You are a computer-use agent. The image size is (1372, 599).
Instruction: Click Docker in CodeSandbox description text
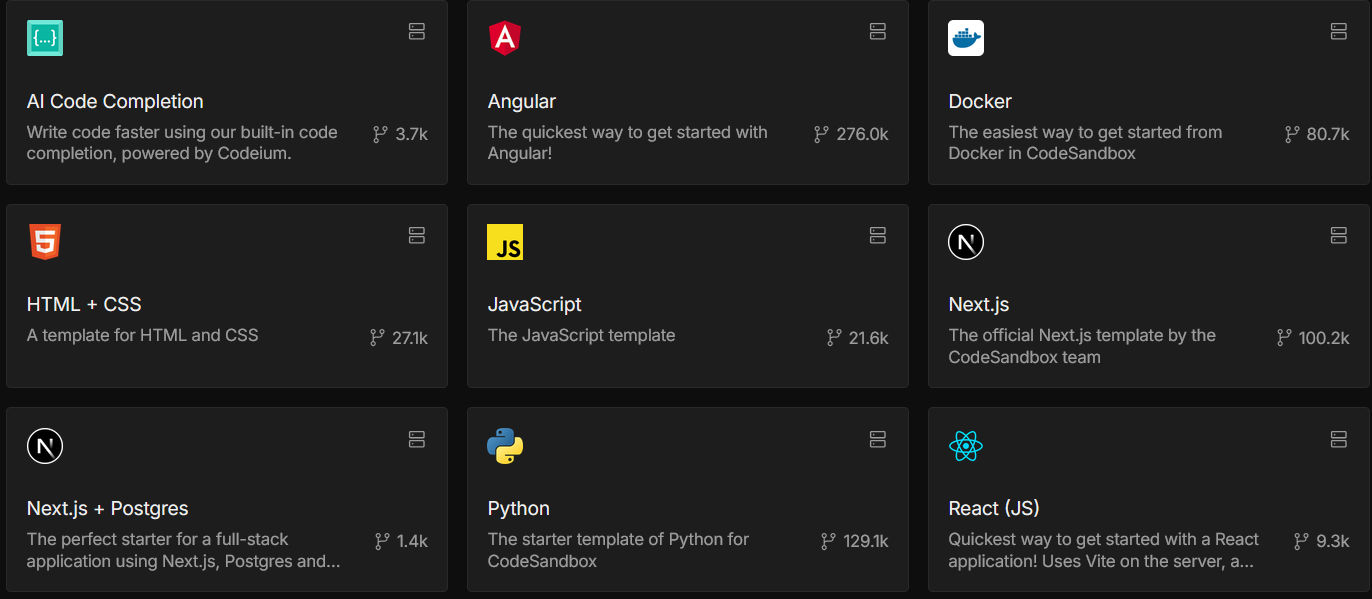[x=1085, y=143]
